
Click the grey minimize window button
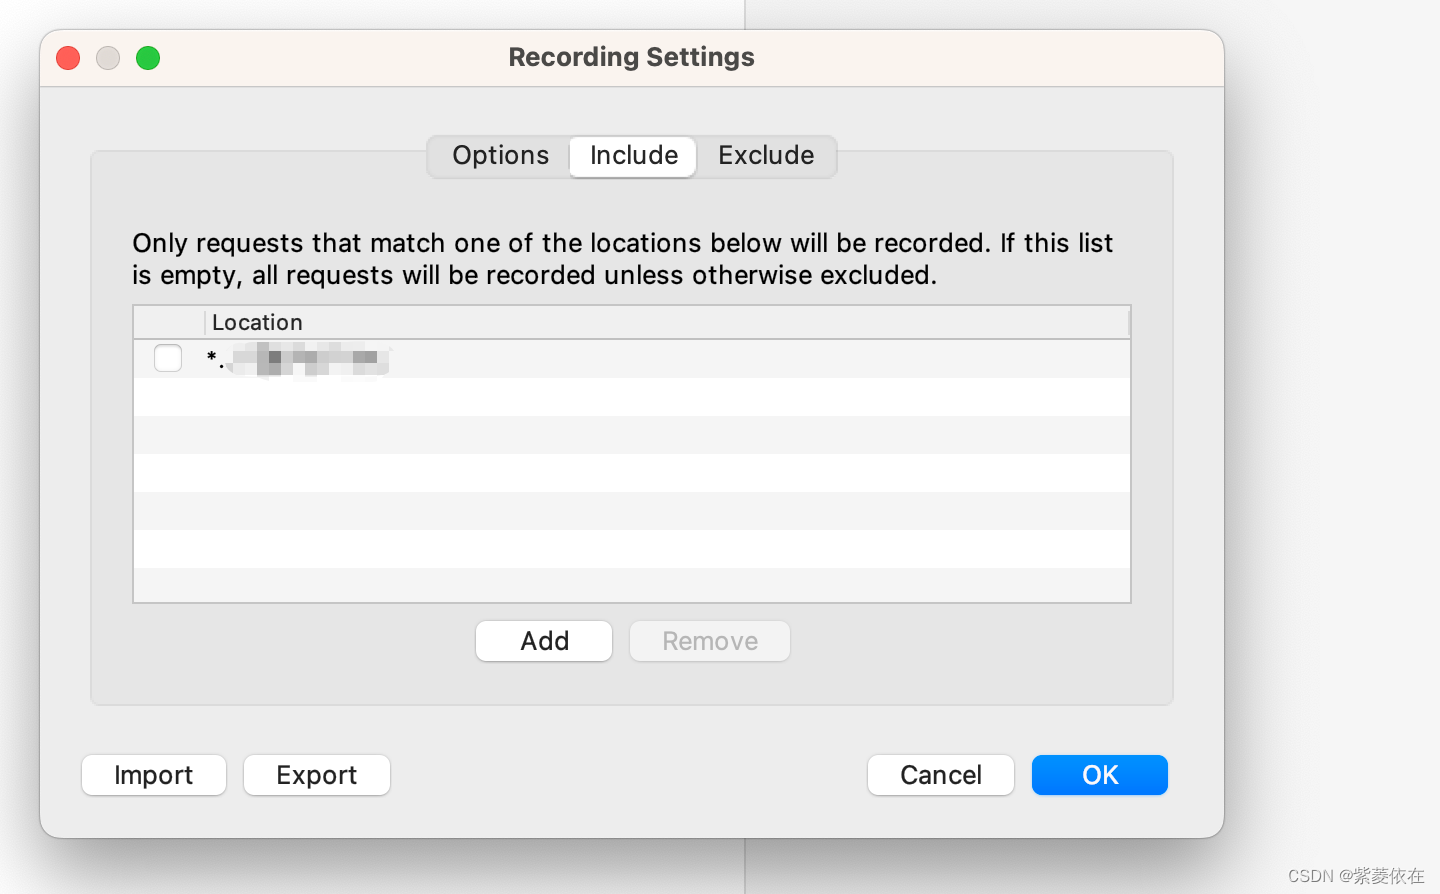pyautogui.click(x=108, y=58)
